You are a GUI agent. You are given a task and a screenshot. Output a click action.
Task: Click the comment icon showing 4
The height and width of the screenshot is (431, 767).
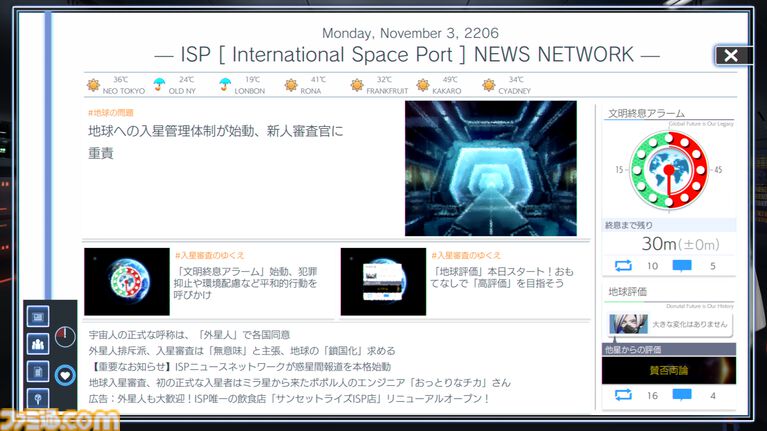(x=682, y=395)
